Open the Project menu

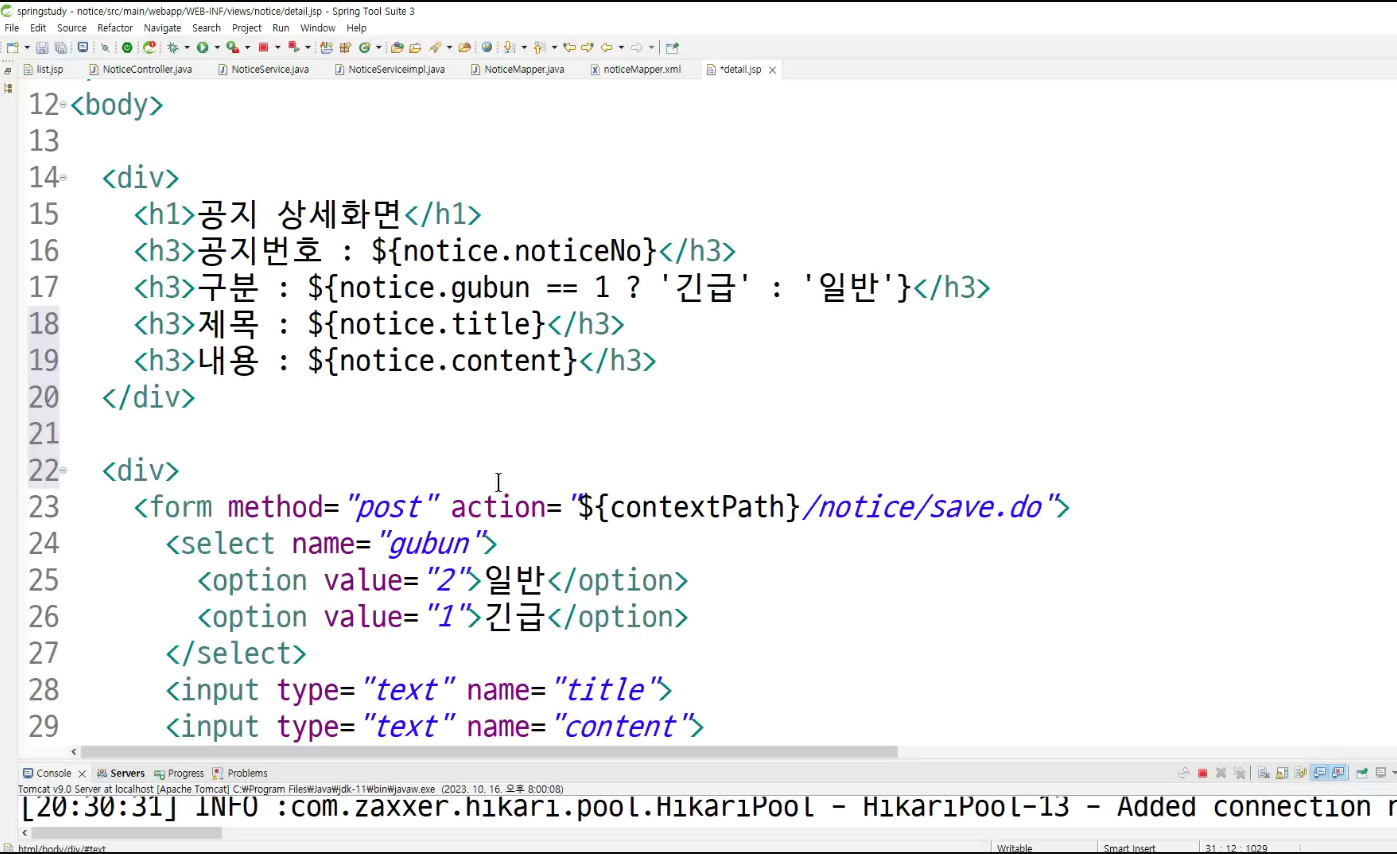coord(247,28)
